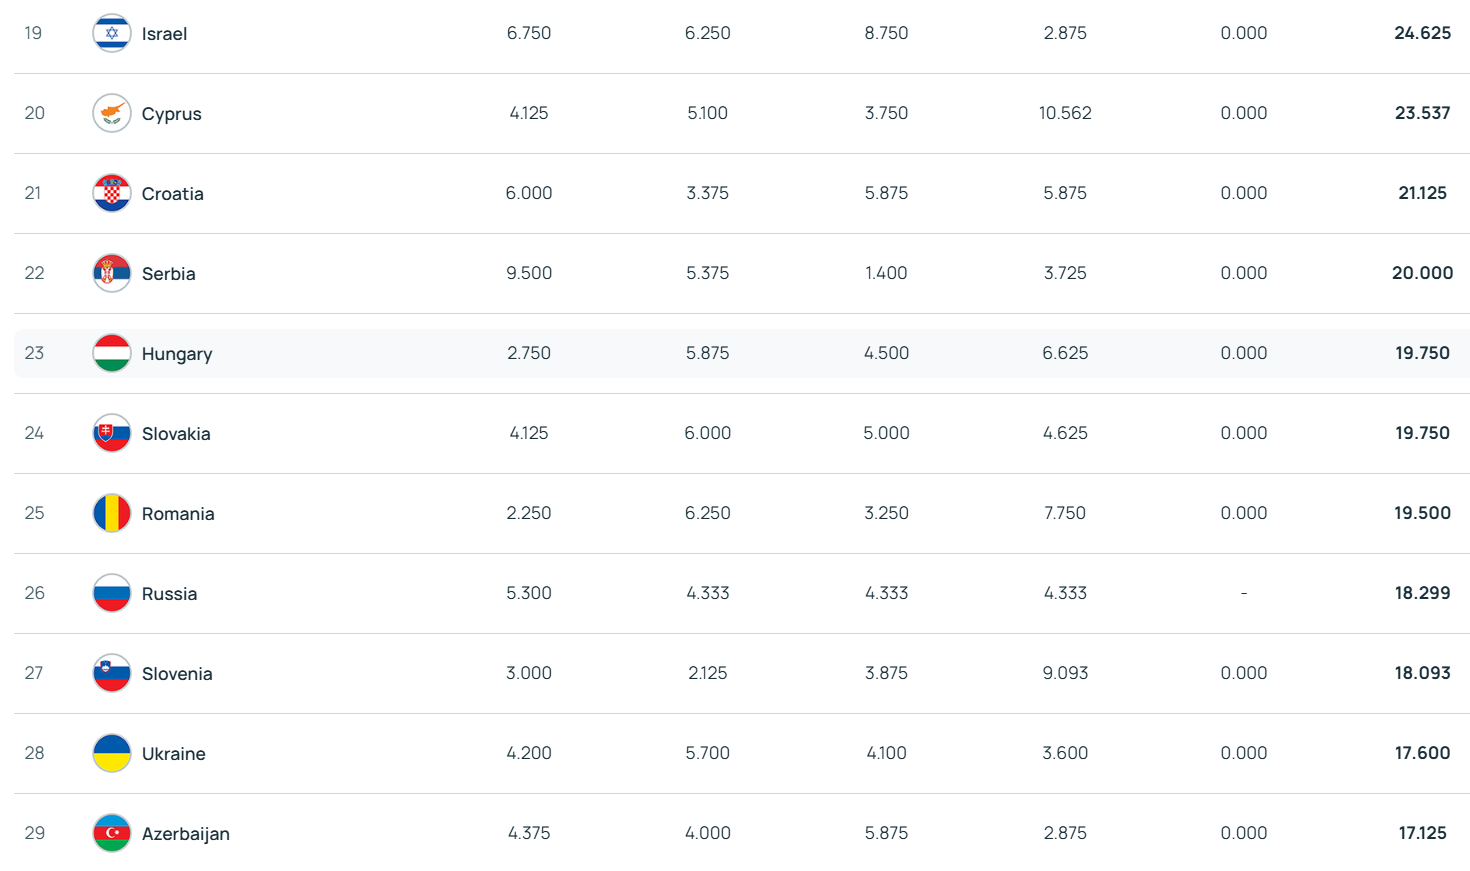The width and height of the screenshot is (1470, 871).
Task: Click the Slovenia flag icon
Action: [112, 673]
